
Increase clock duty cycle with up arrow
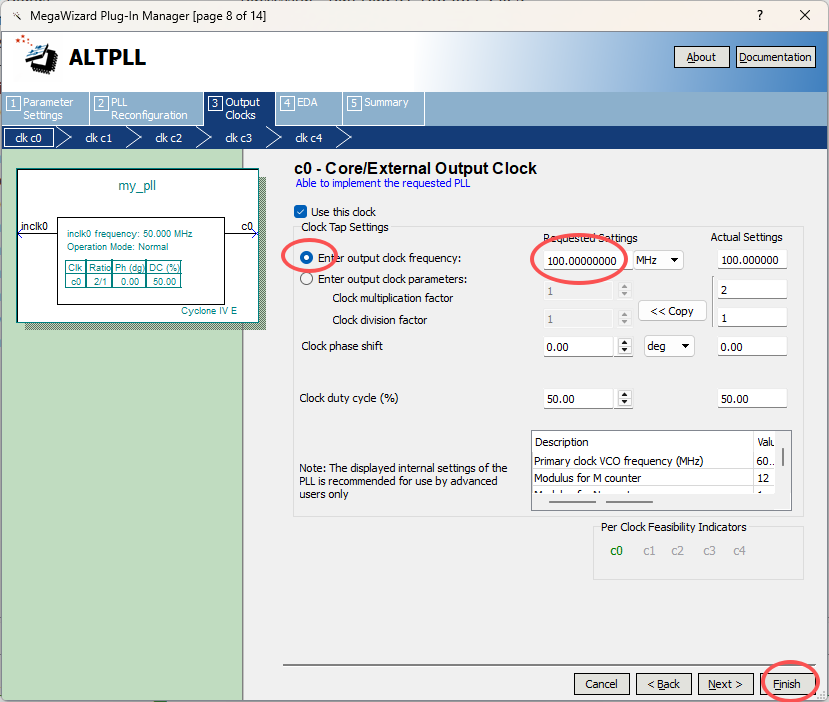[x=624, y=394]
